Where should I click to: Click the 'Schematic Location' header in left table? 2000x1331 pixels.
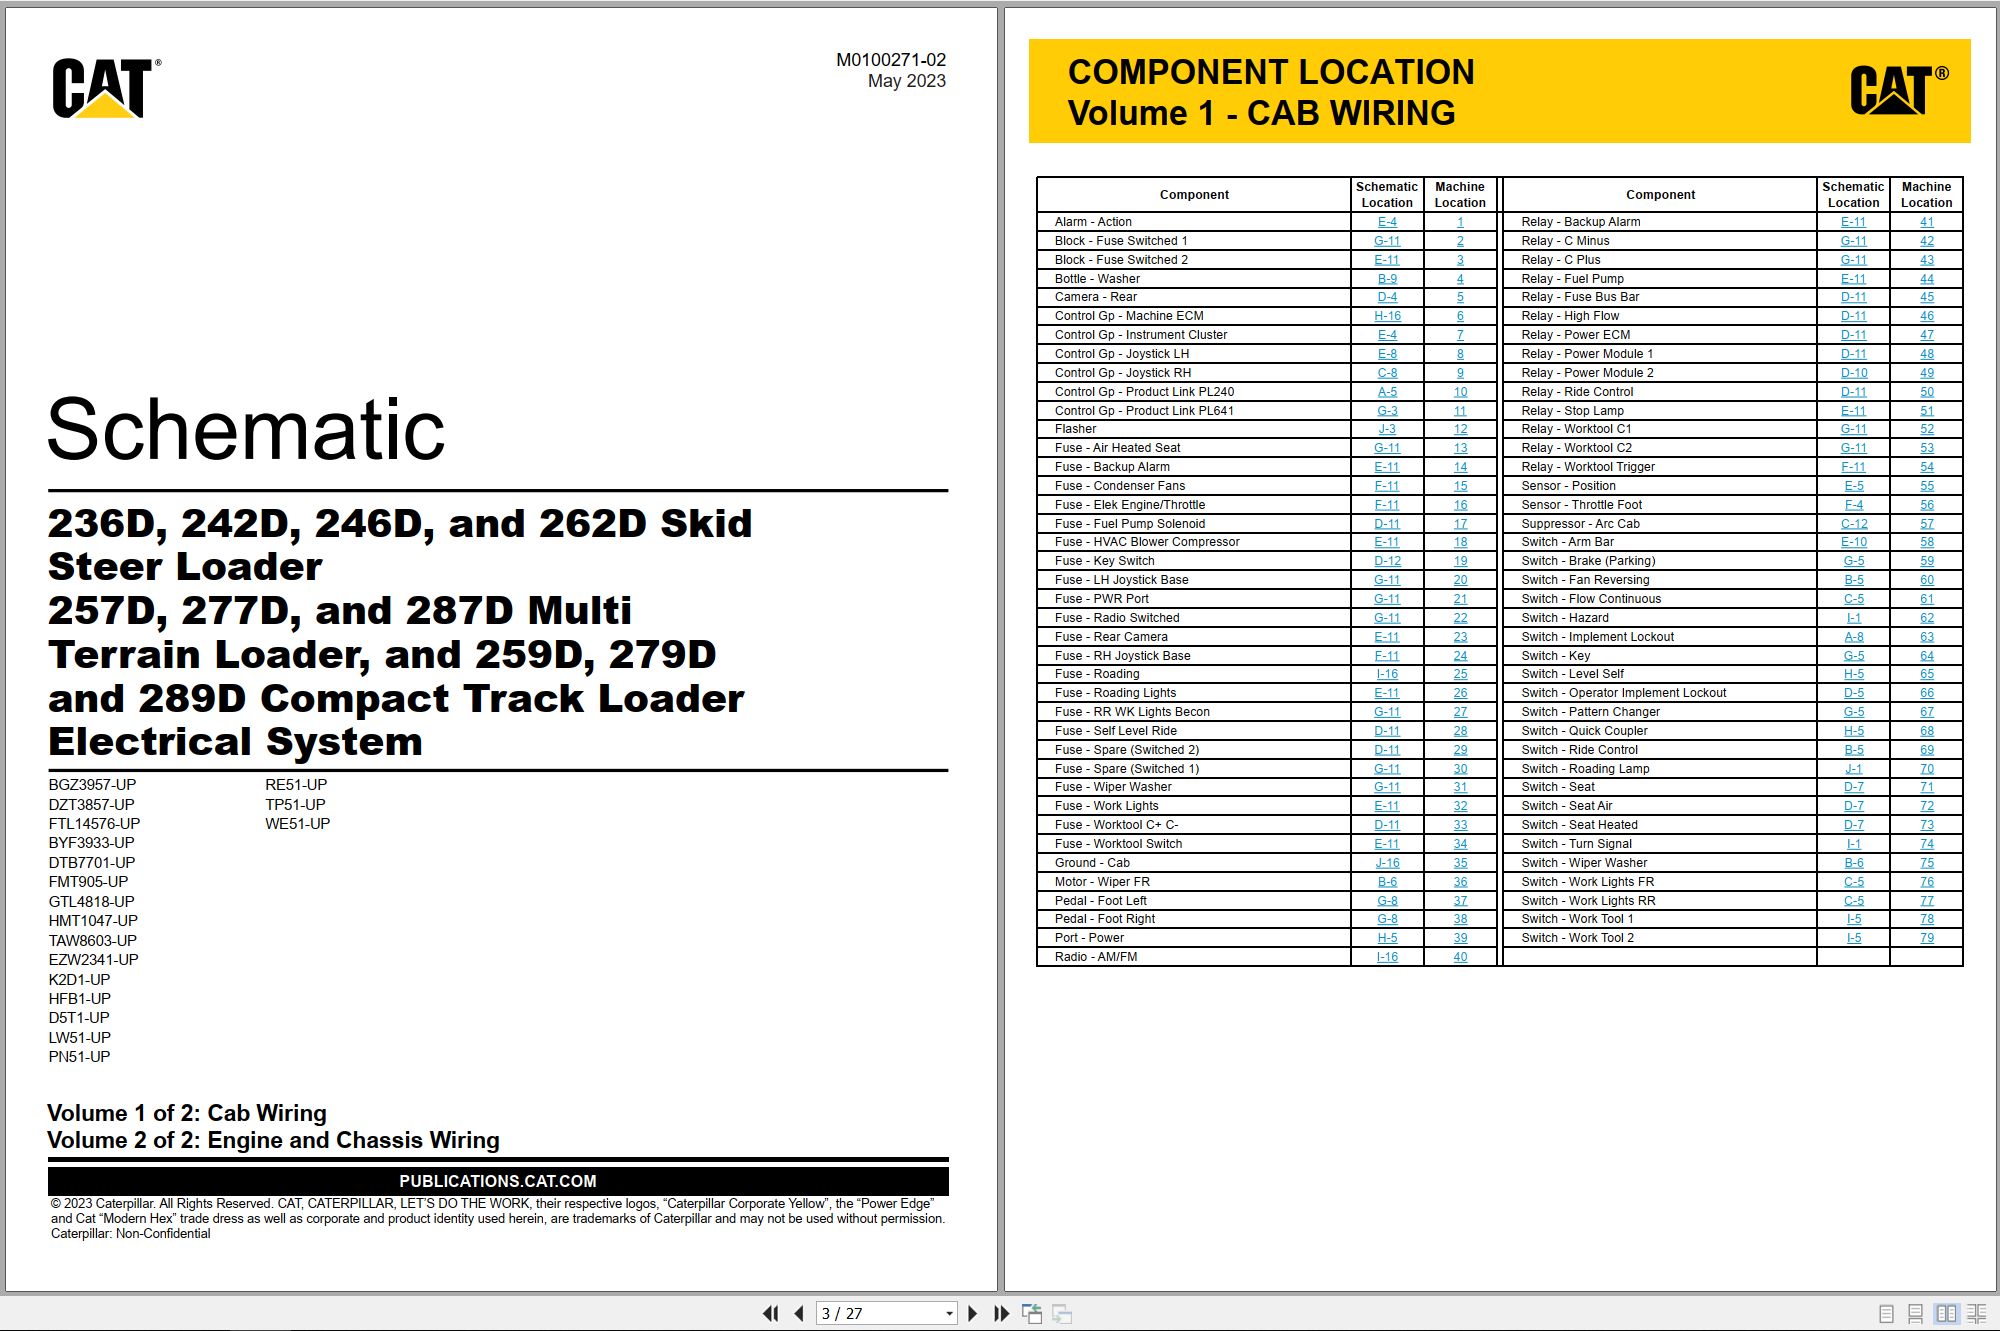pos(1387,195)
